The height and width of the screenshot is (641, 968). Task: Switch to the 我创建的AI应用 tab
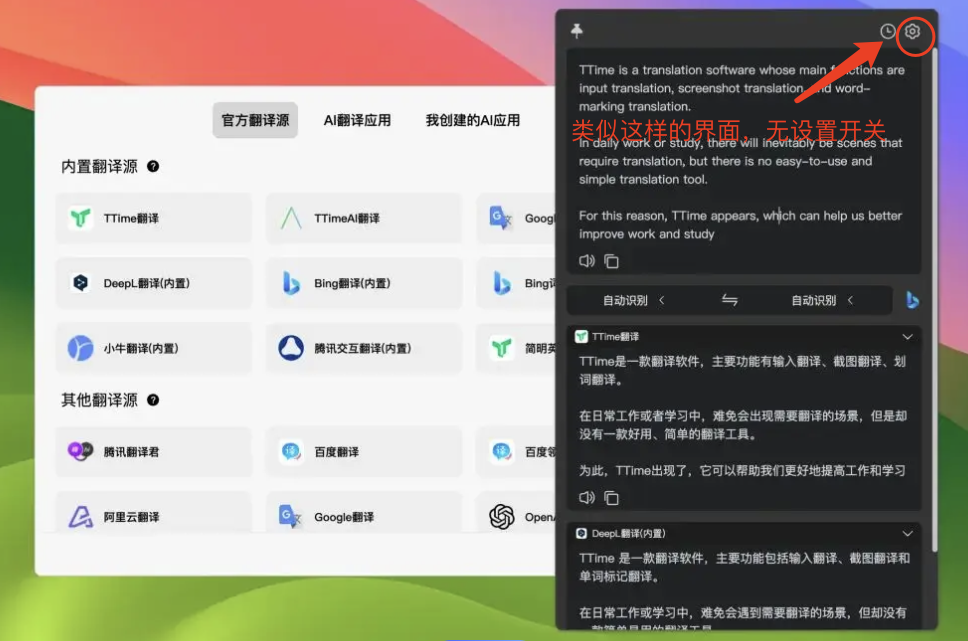click(472, 120)
